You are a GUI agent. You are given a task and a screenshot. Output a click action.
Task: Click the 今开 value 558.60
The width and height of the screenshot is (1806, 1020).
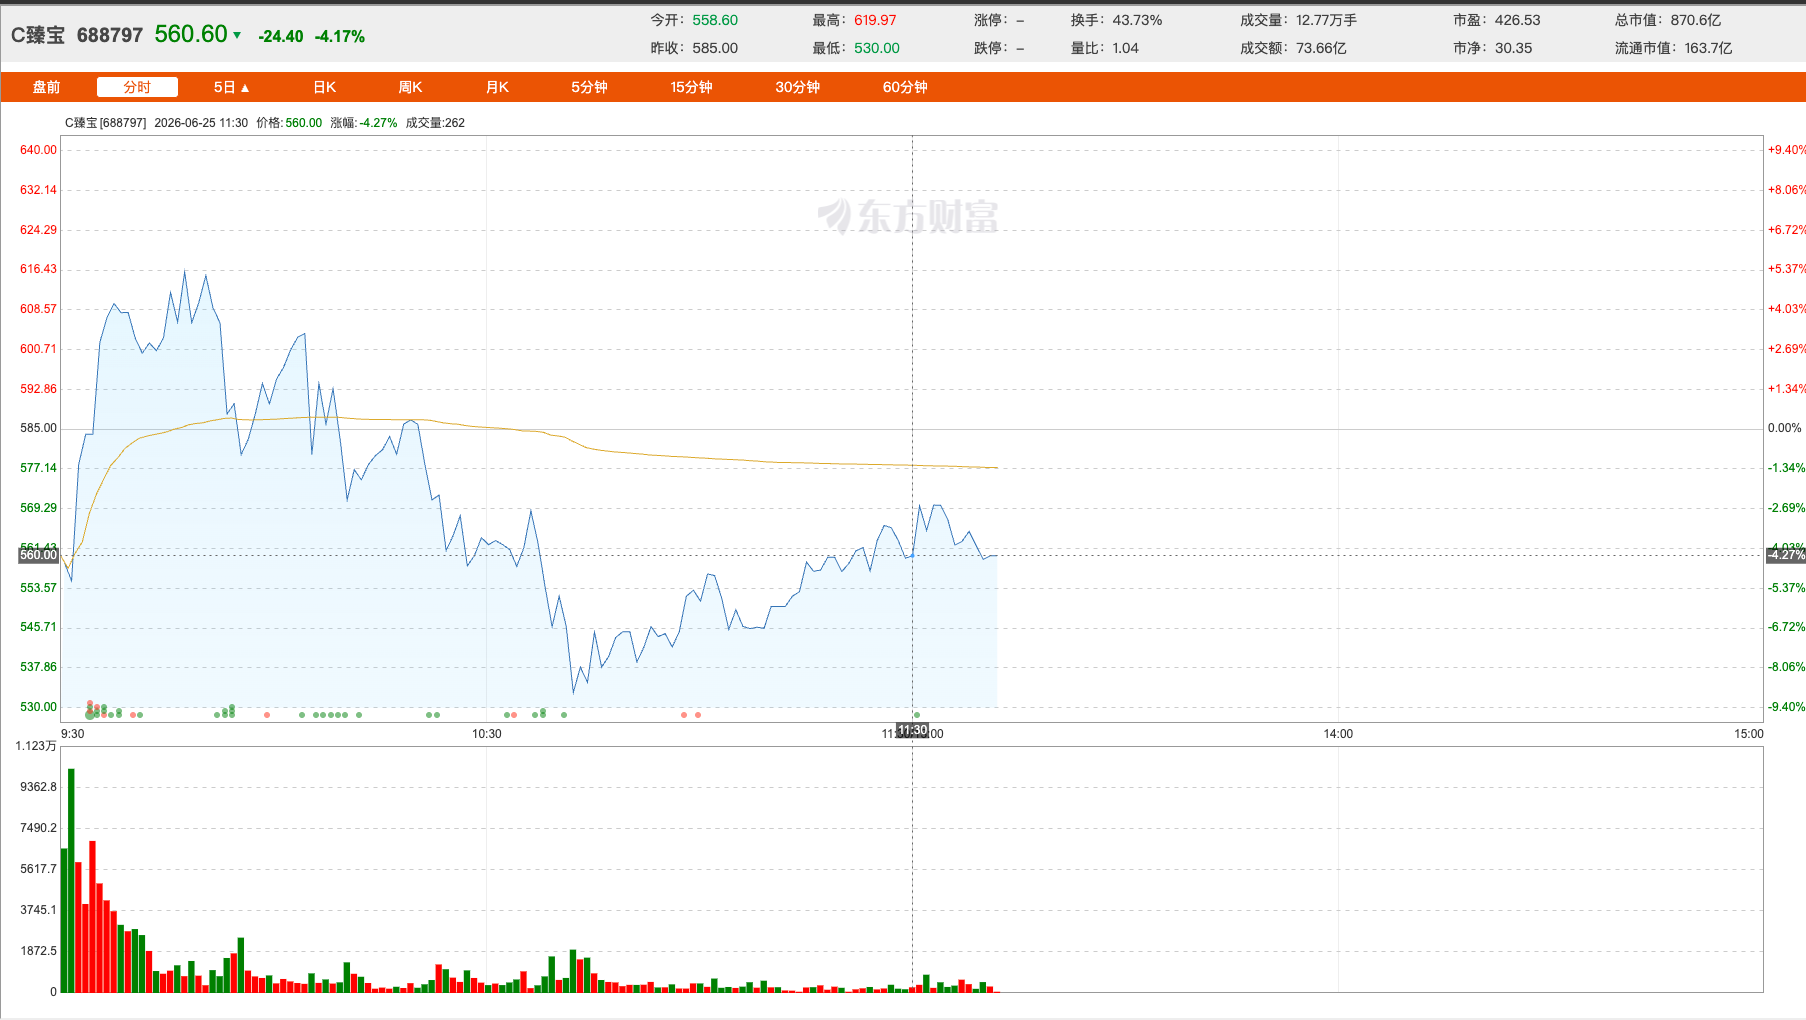pyautogui.click(x=715, y=20)
